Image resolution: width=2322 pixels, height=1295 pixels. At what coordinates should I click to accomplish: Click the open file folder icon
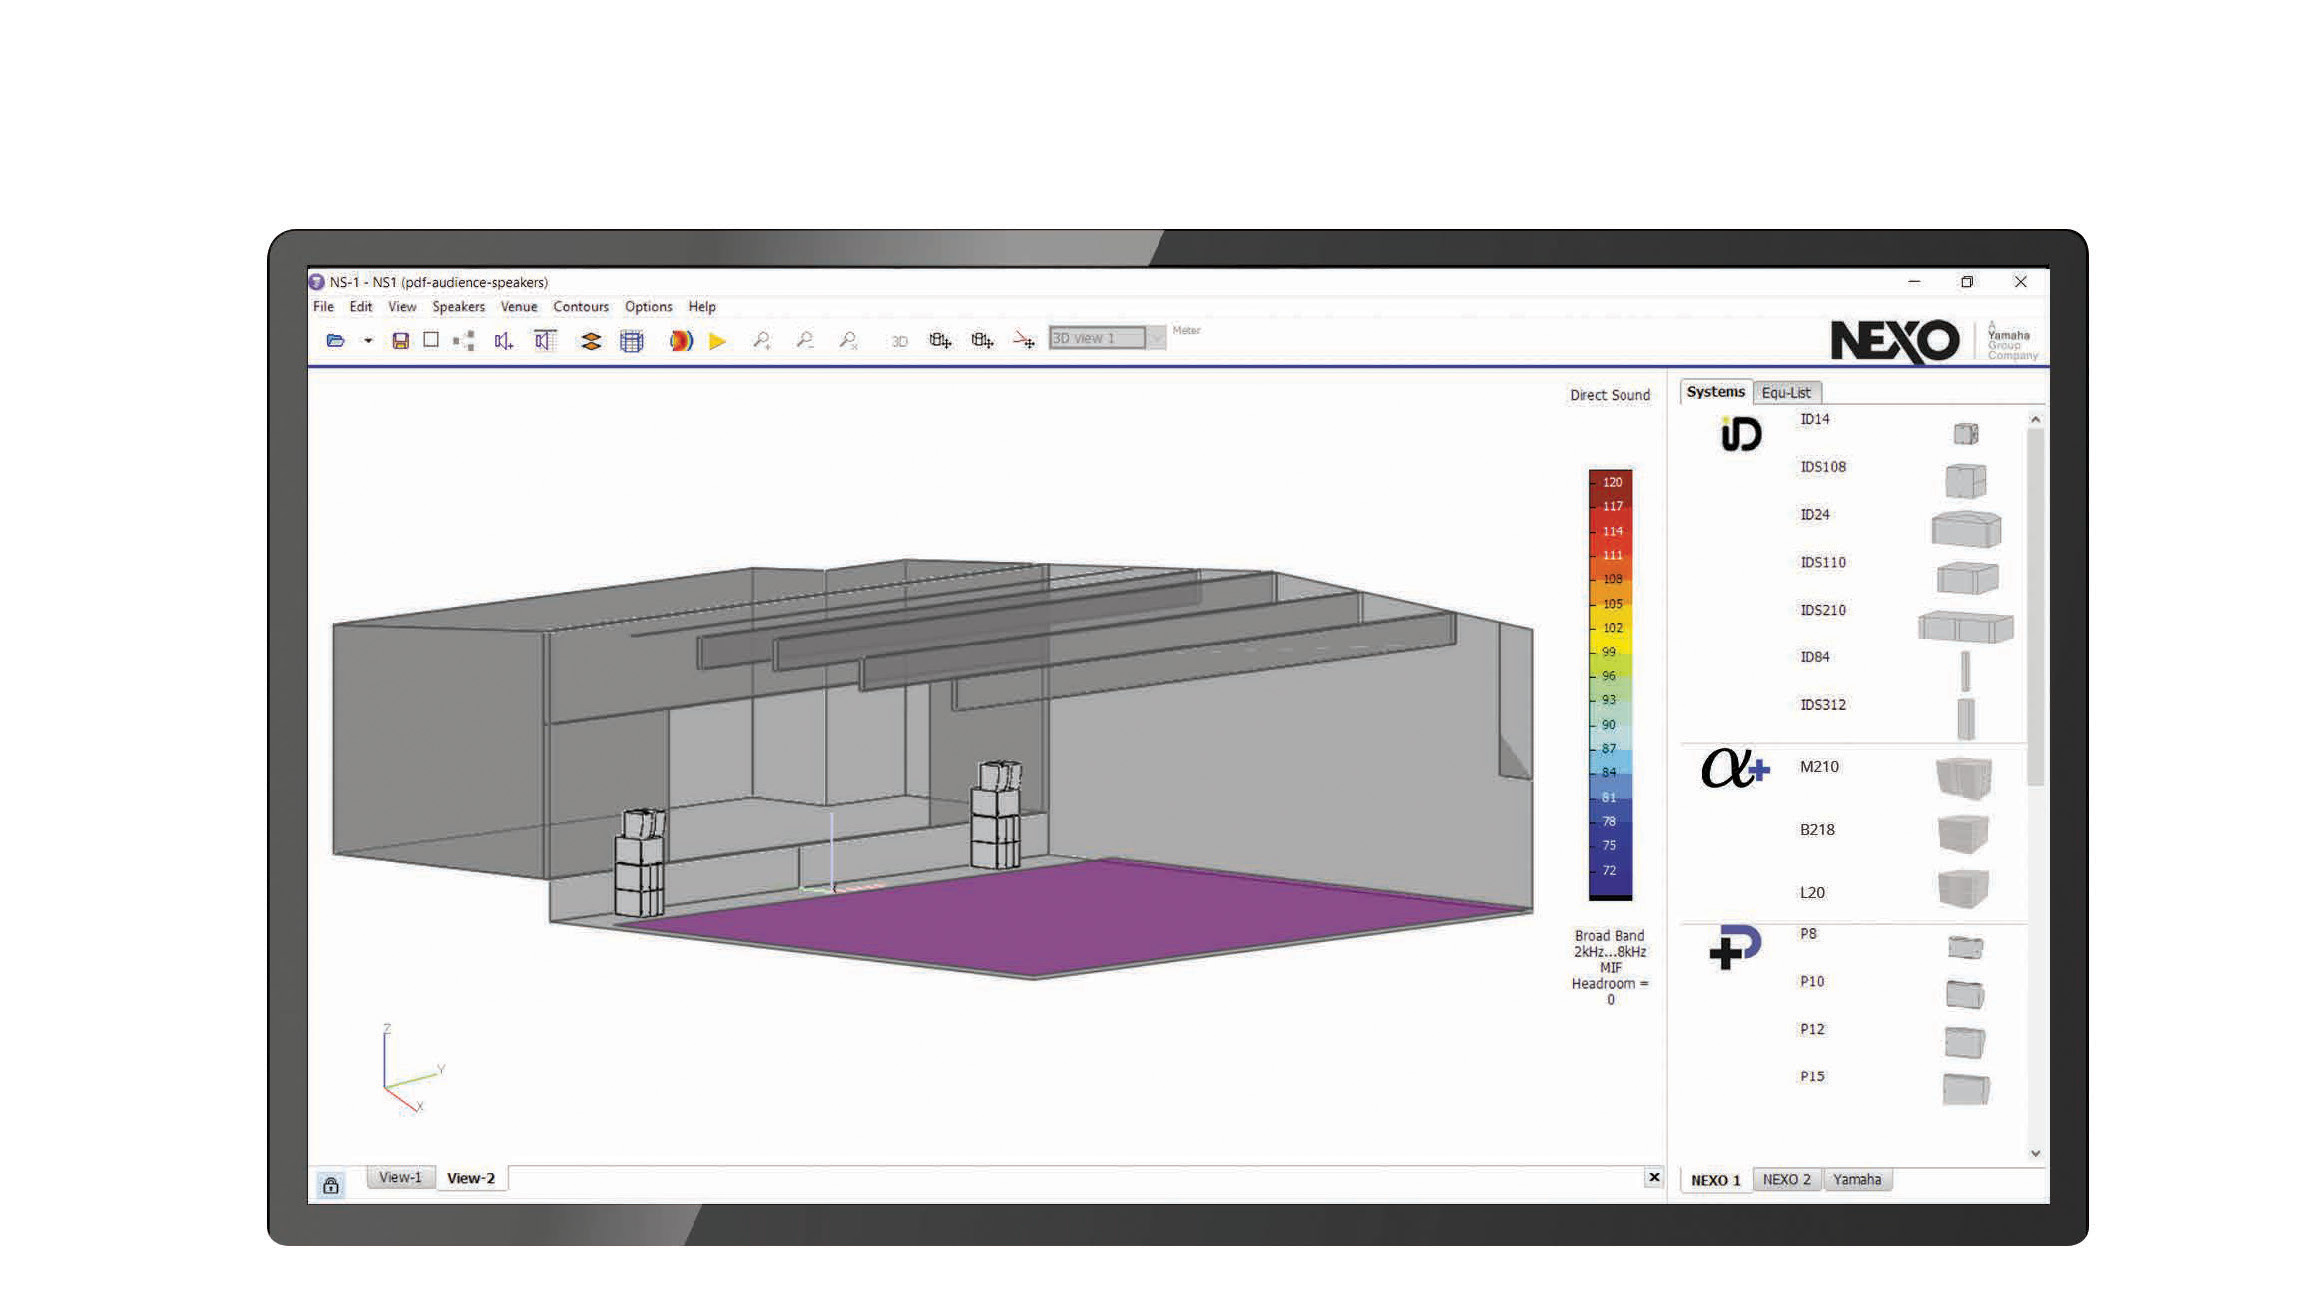point(336,341)
